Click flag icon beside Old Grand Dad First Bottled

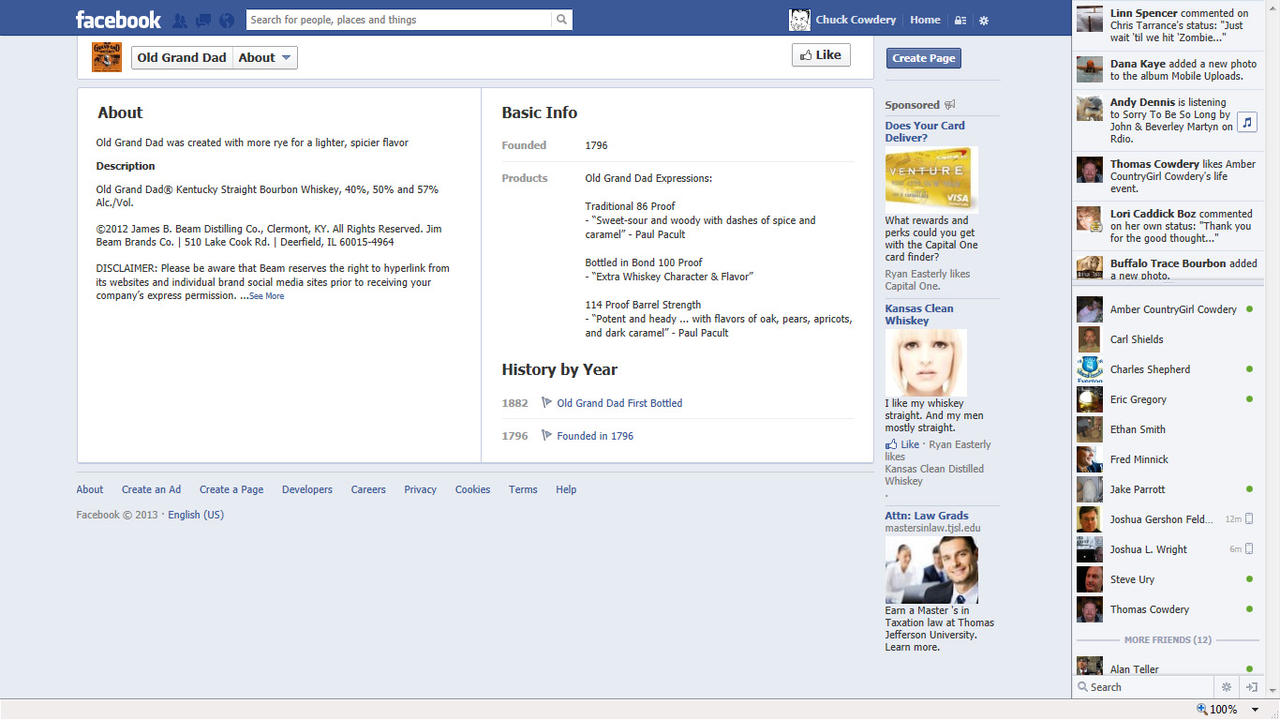pos(546,403)
